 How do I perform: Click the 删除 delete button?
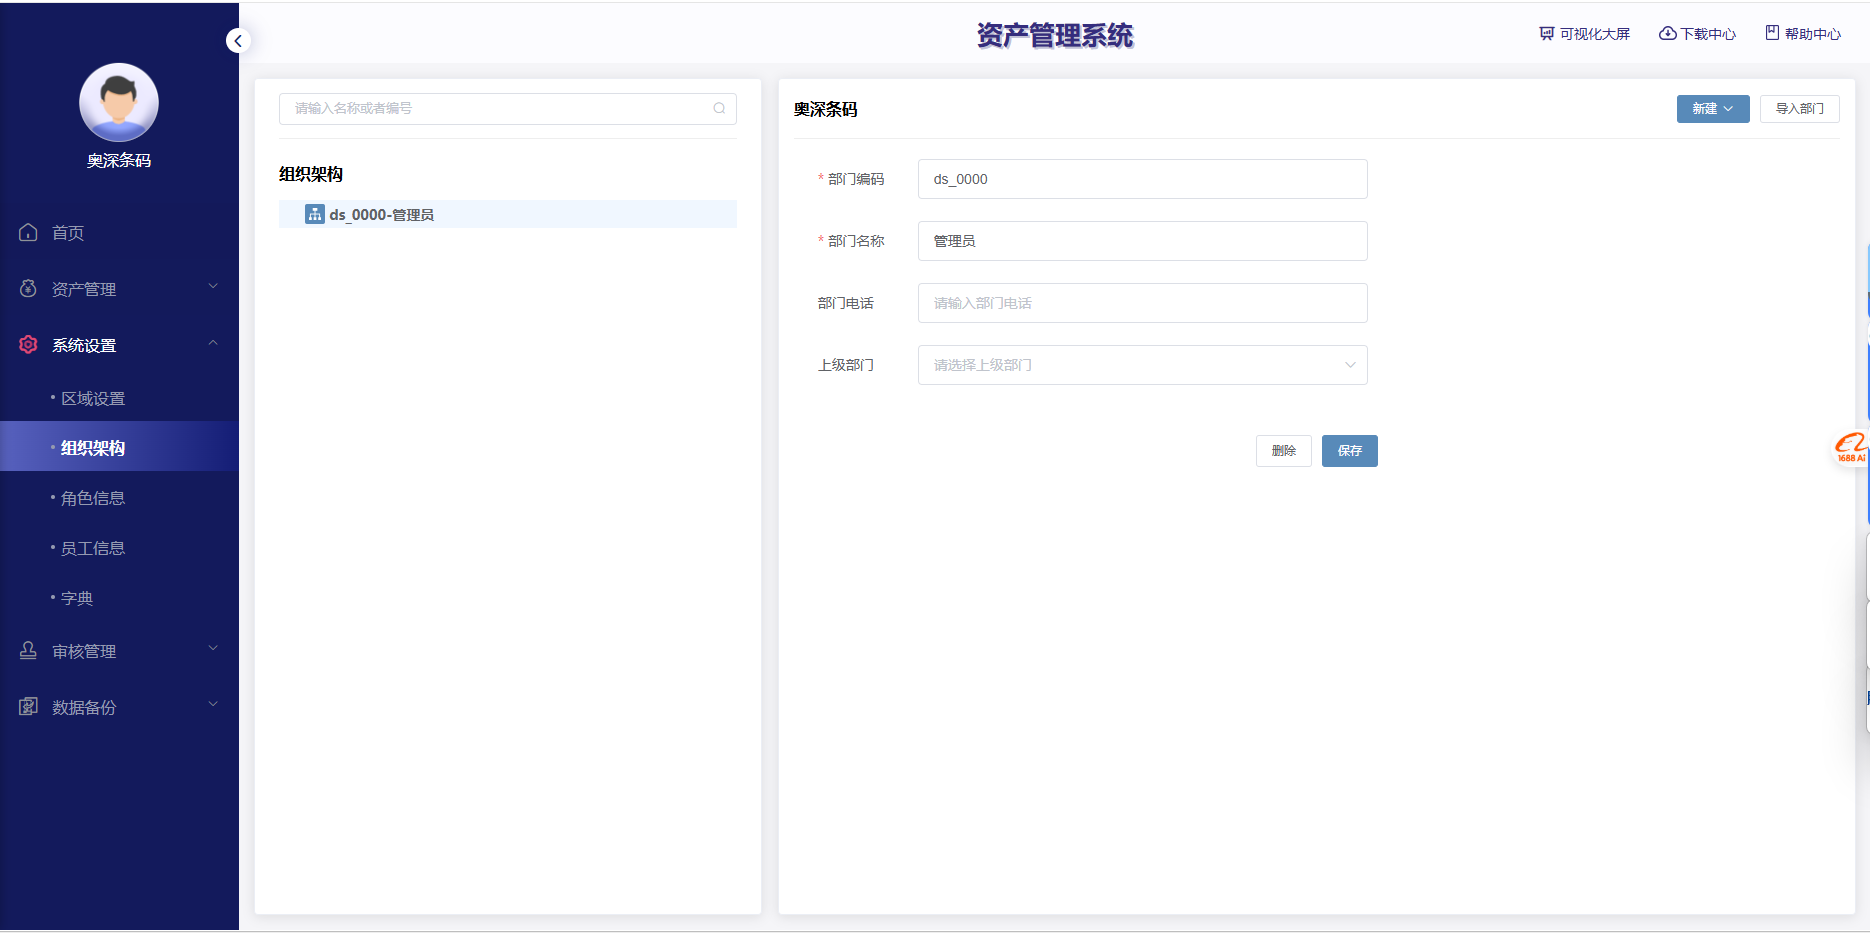[1283, 451]
